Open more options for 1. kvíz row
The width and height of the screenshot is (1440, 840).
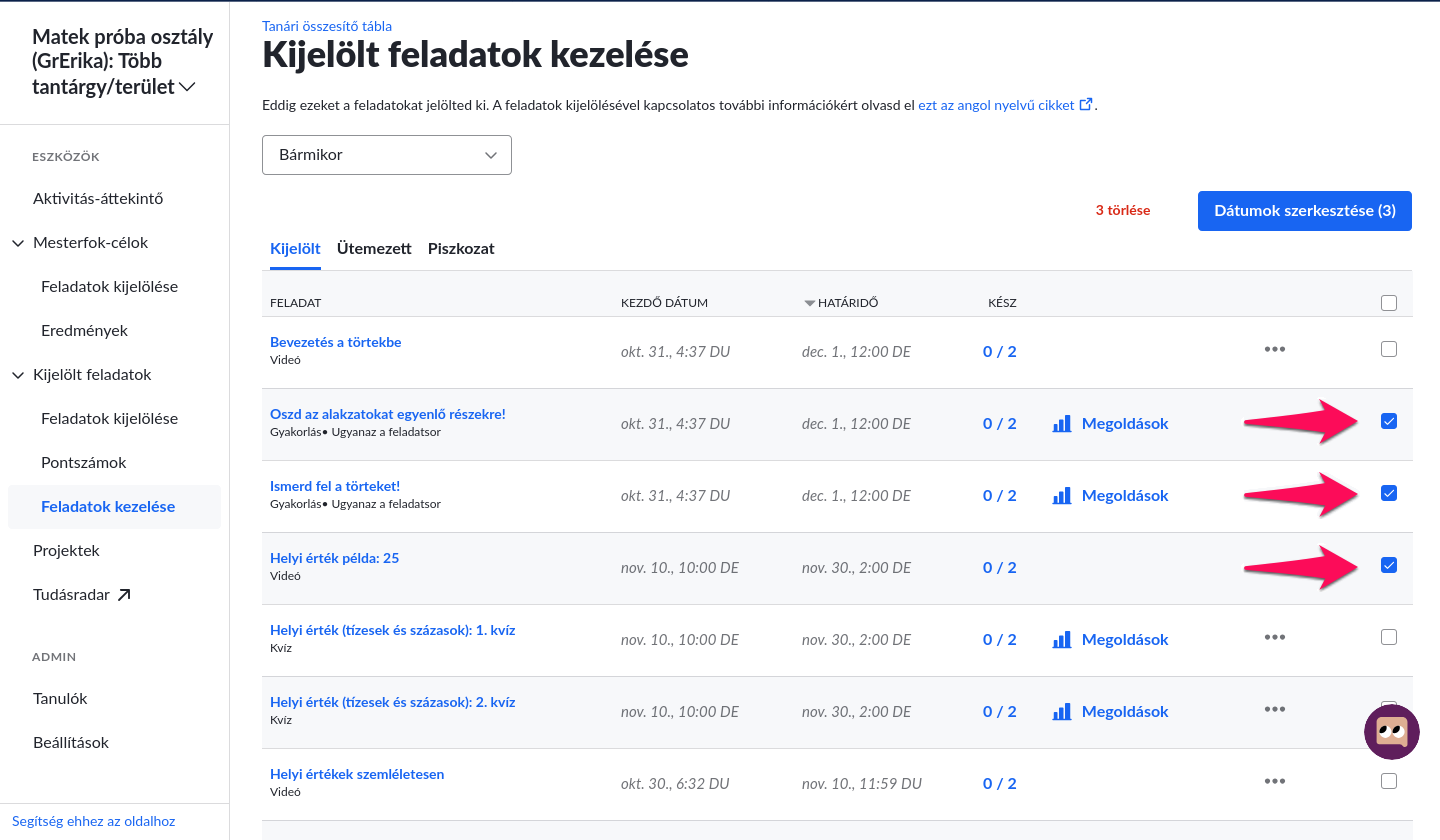(x=1274, y=637)
